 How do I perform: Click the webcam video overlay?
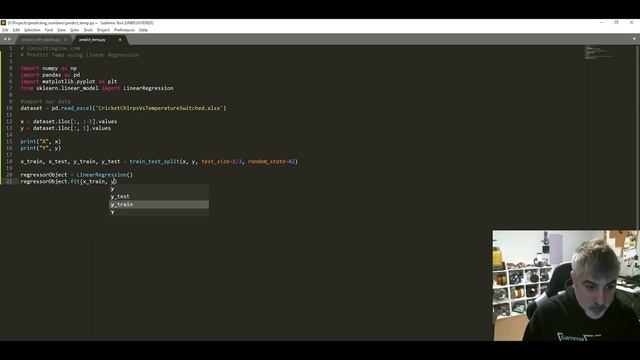566,285
